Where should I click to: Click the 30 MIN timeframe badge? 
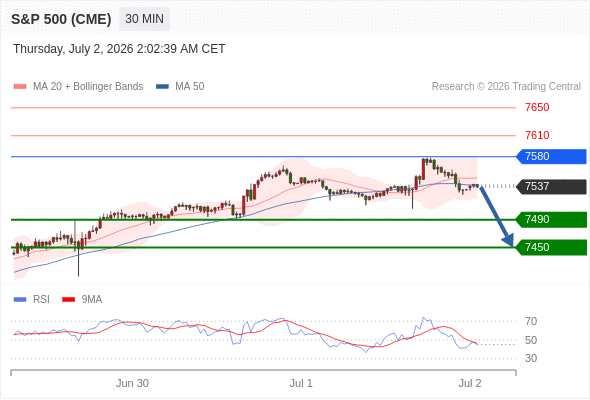coord(144,19)
